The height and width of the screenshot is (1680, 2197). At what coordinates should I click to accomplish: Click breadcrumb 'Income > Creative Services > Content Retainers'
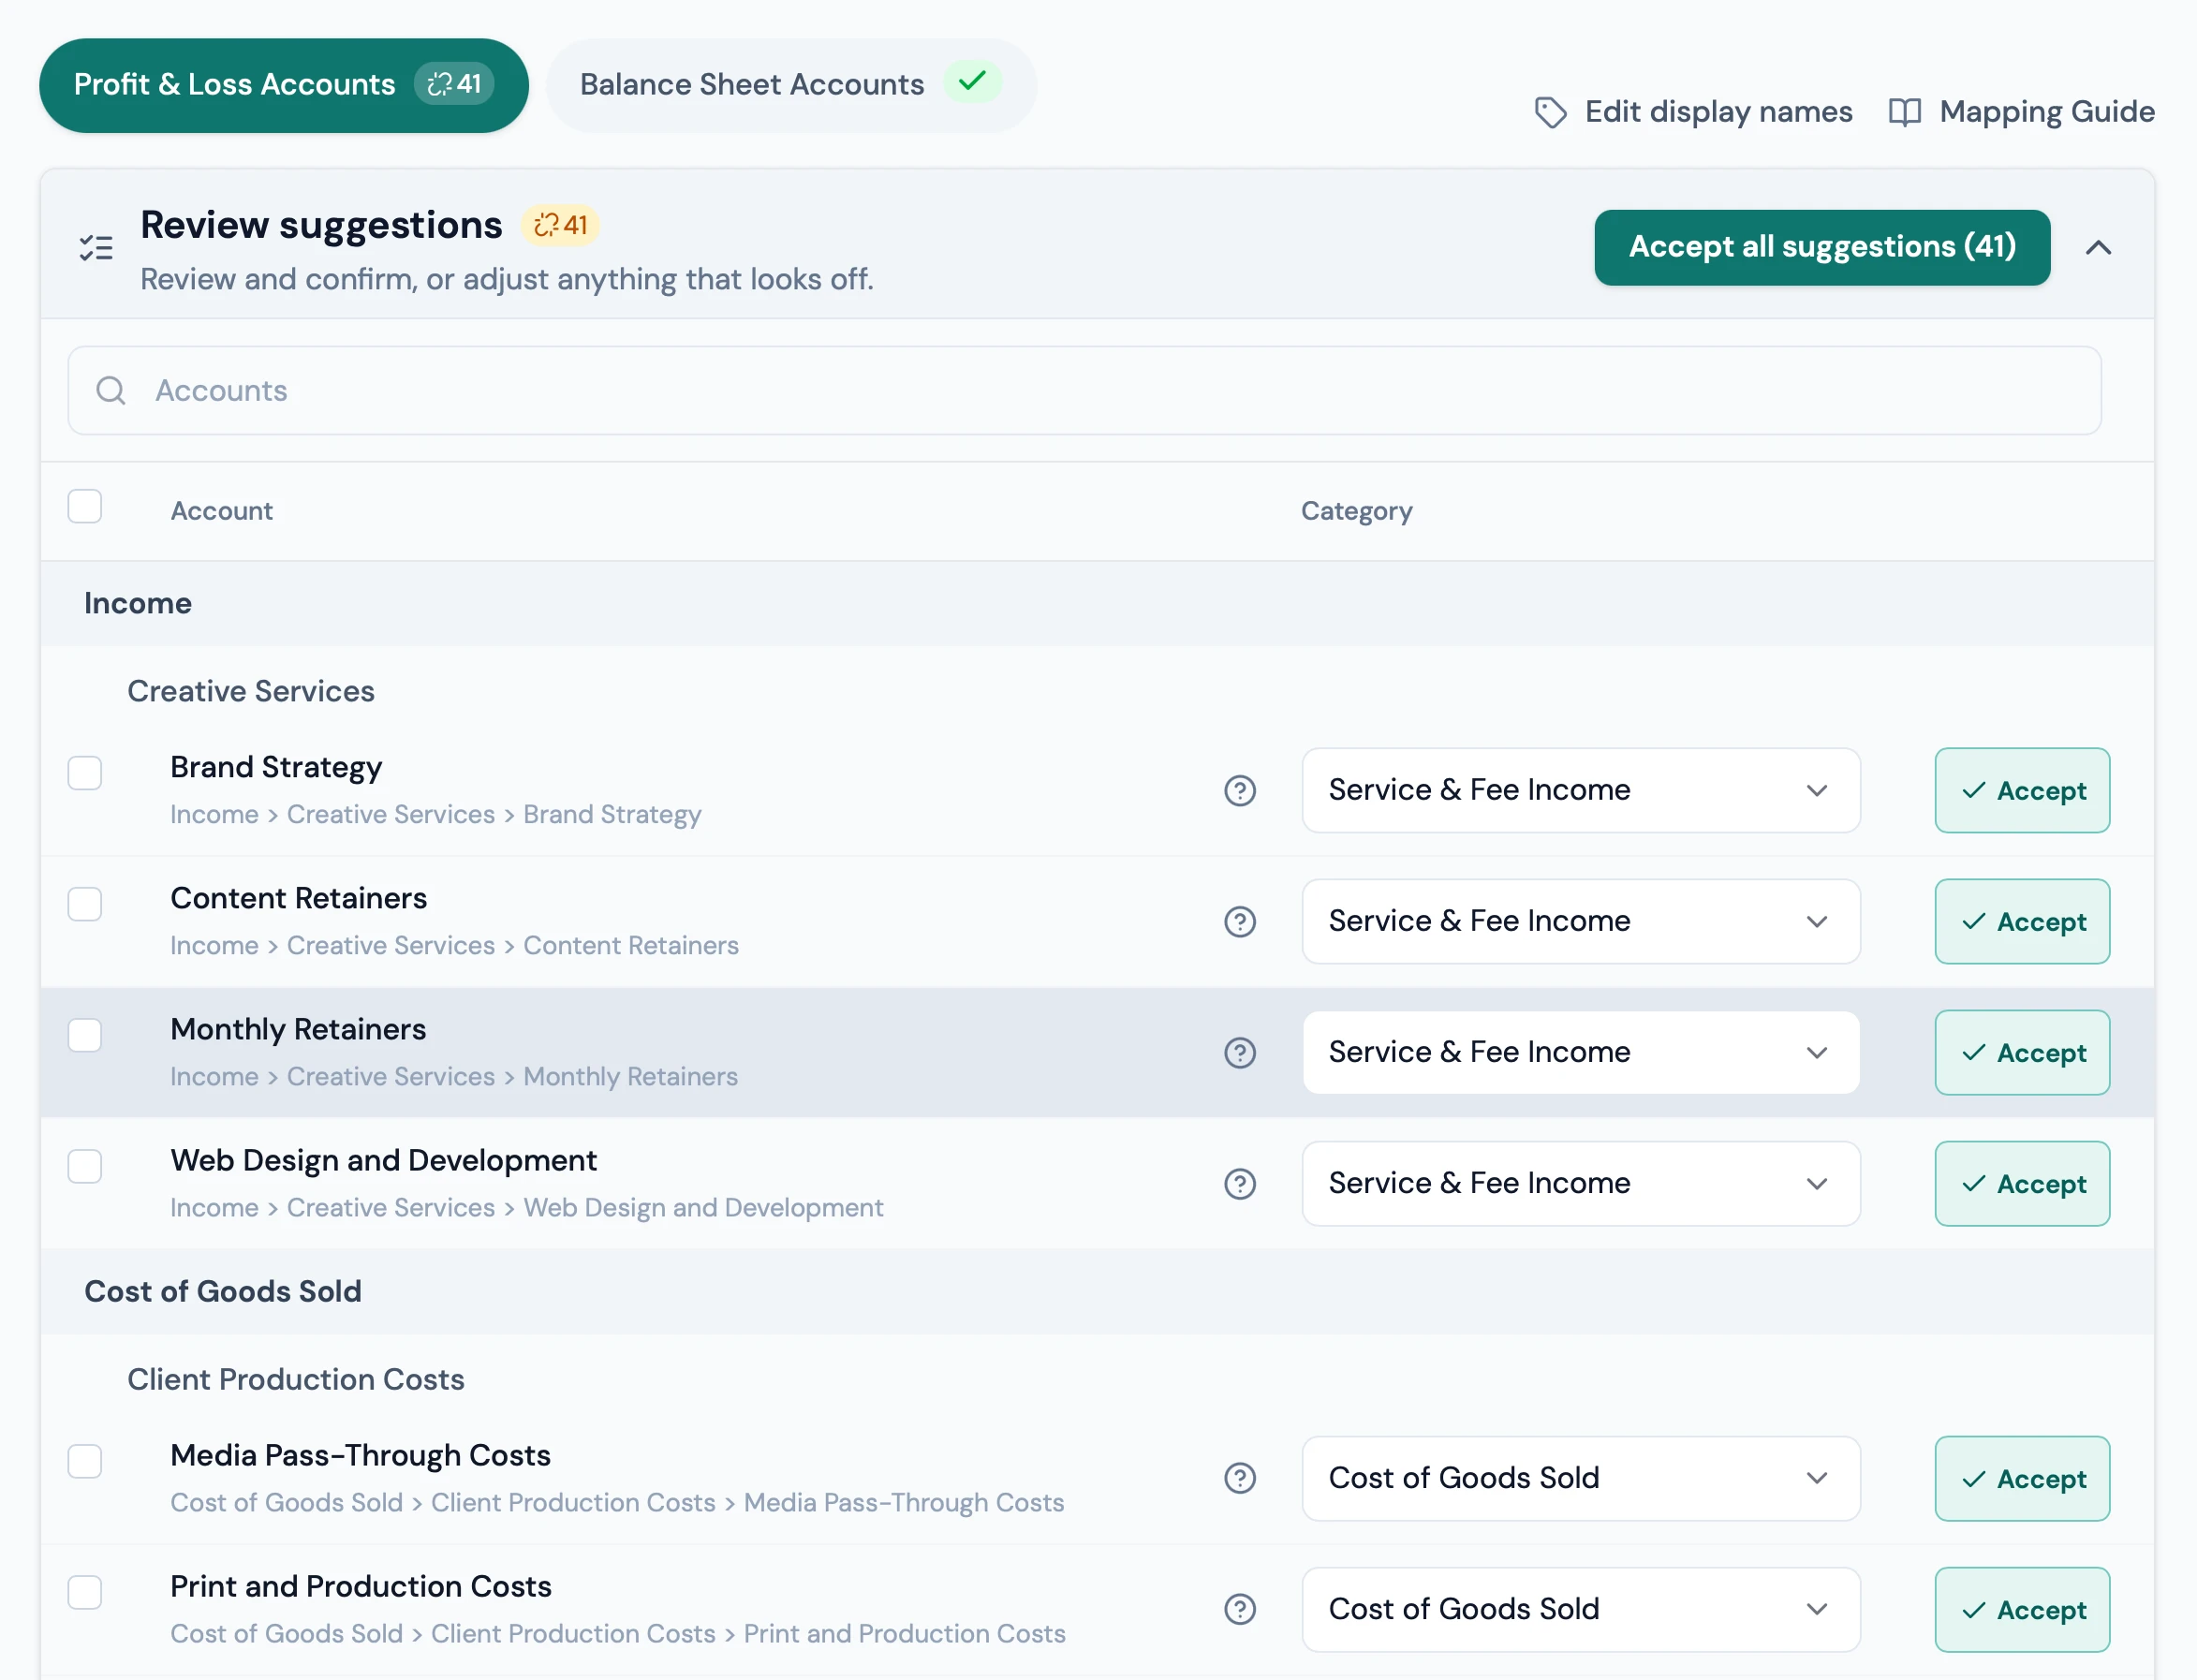coord(454,945)
